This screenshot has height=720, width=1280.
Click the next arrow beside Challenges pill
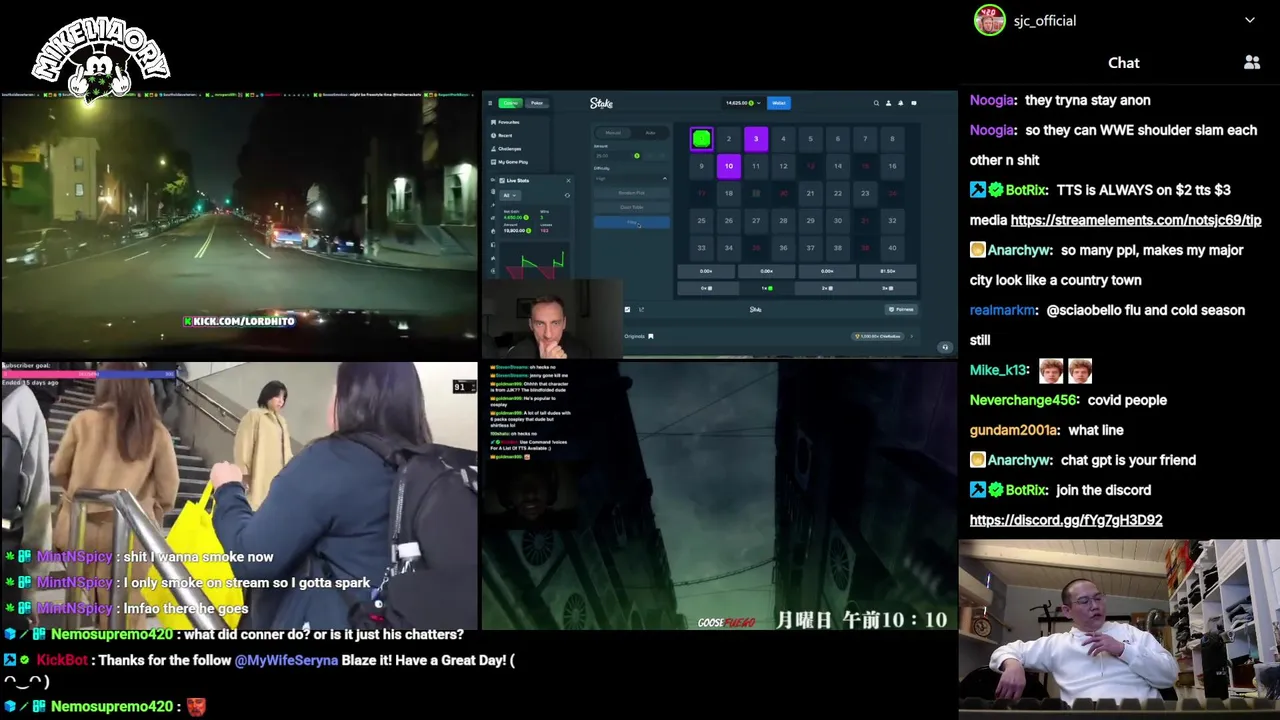click(x=912, y=336)
